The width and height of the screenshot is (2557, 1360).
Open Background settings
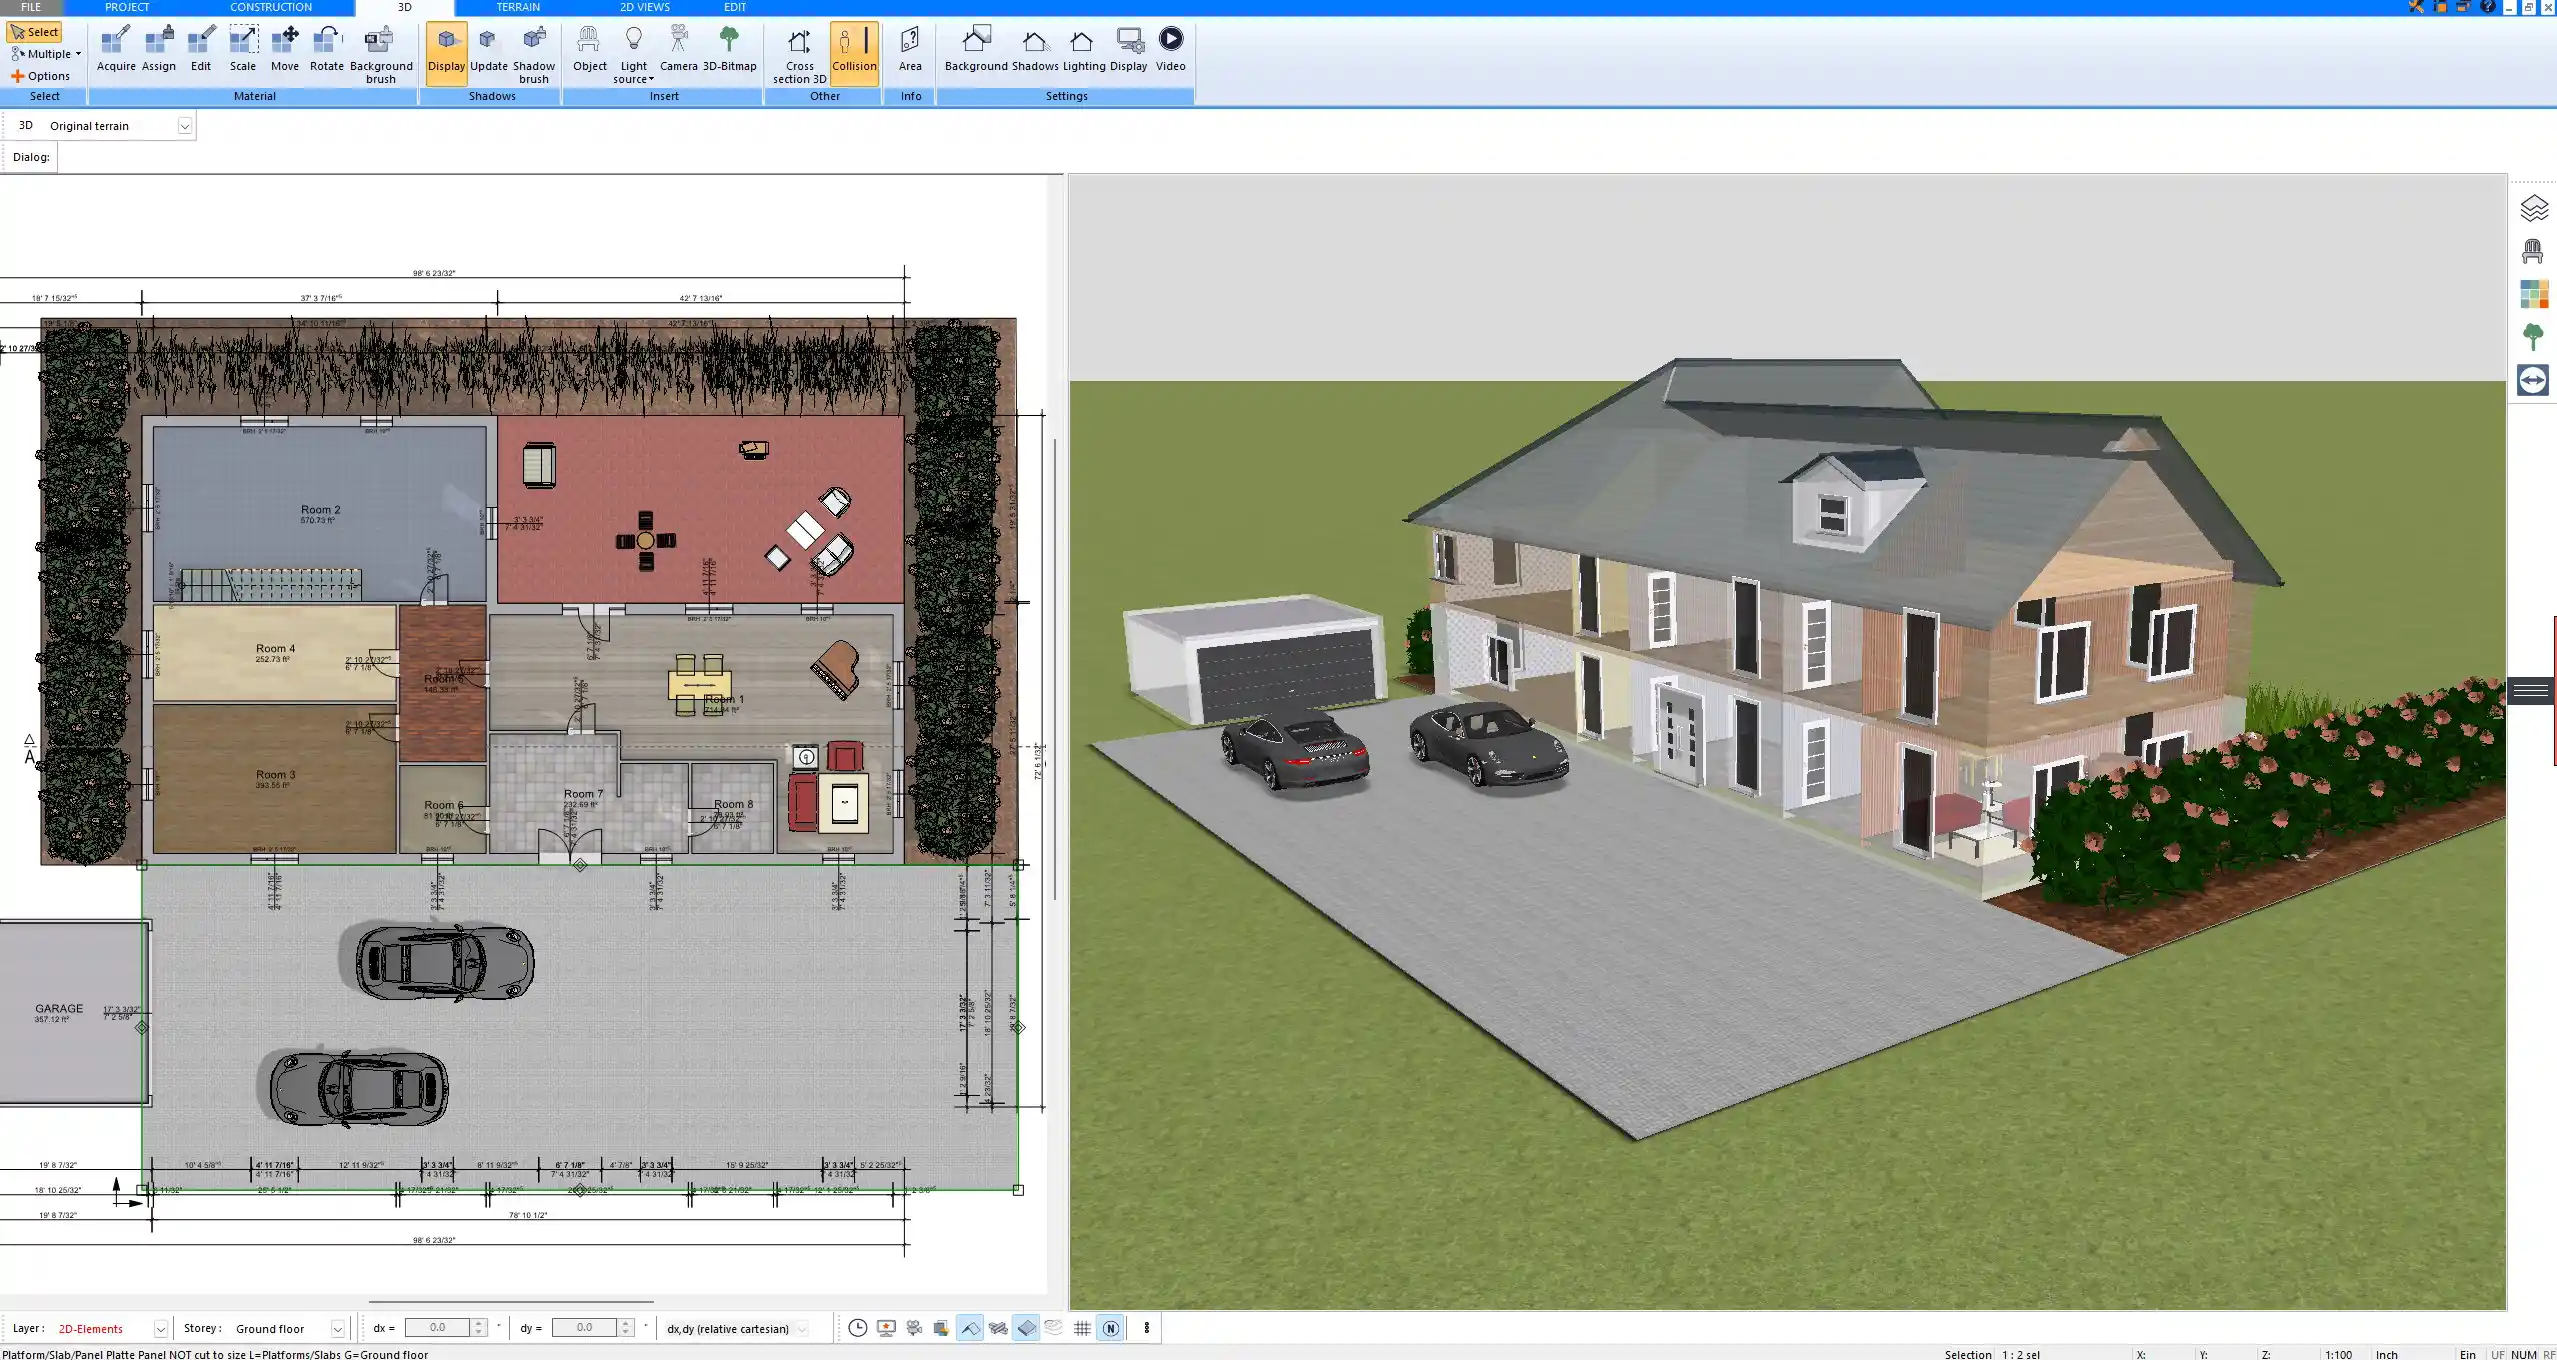pos(976,50)
